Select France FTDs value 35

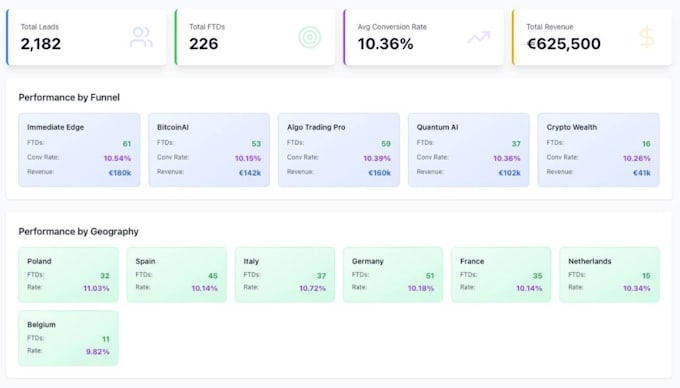click(x=538, y=276)
